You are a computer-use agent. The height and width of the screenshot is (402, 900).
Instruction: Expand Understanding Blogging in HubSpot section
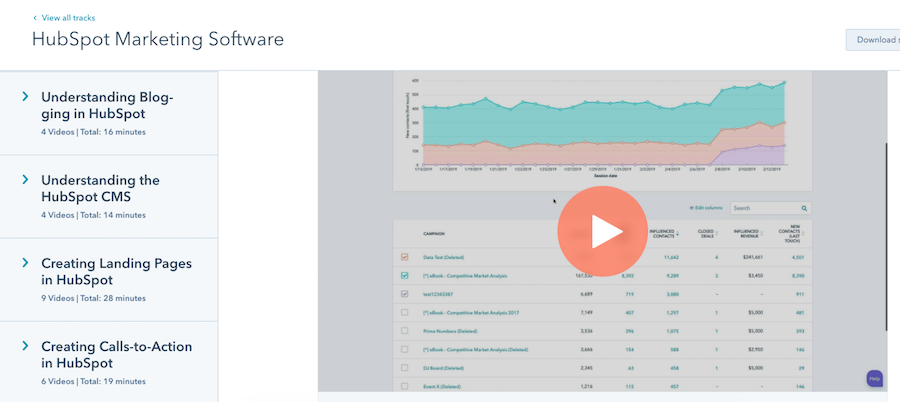click(25, 96)
